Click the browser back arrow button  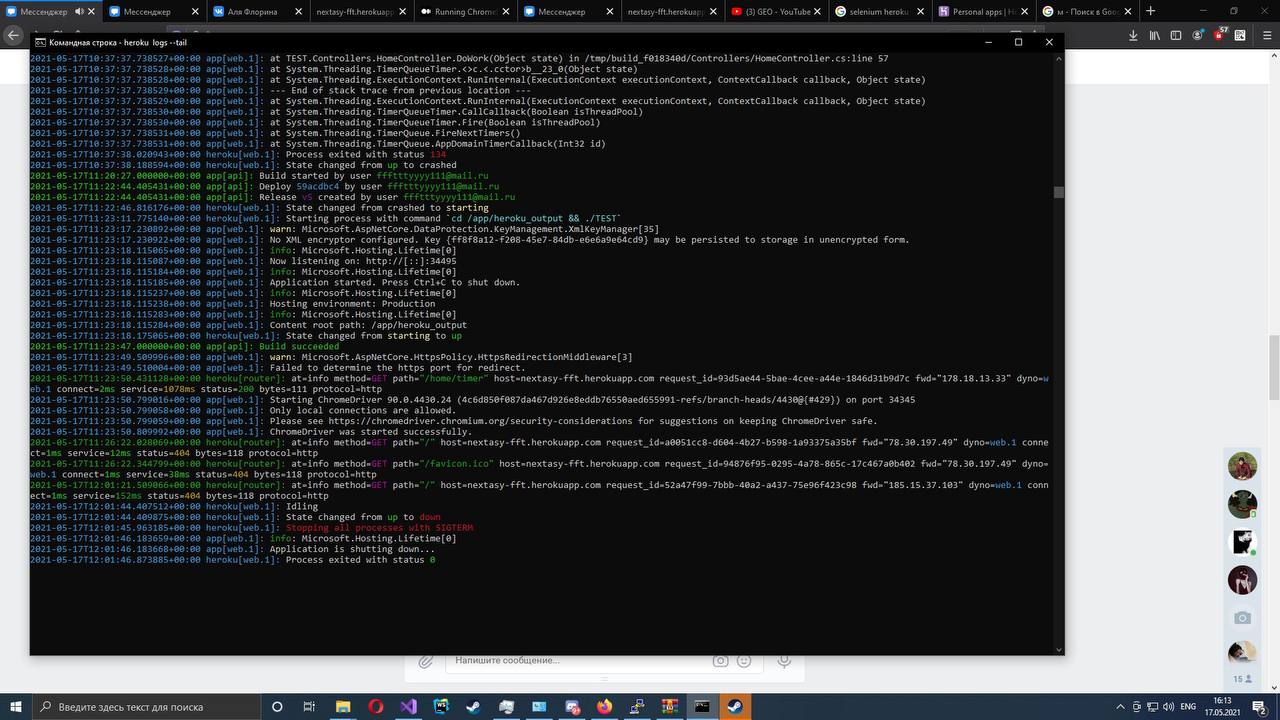13,35
